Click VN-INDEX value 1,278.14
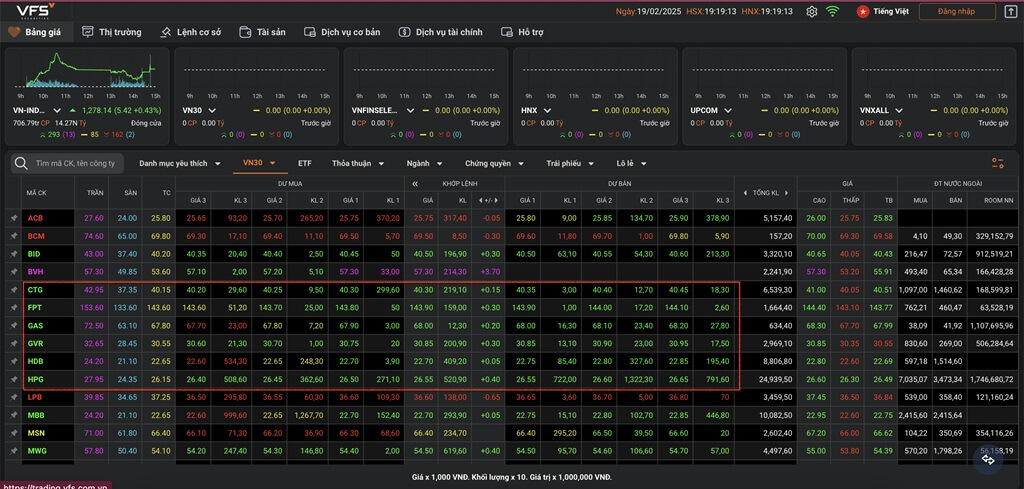1024x489 pixels. point(97,110)
